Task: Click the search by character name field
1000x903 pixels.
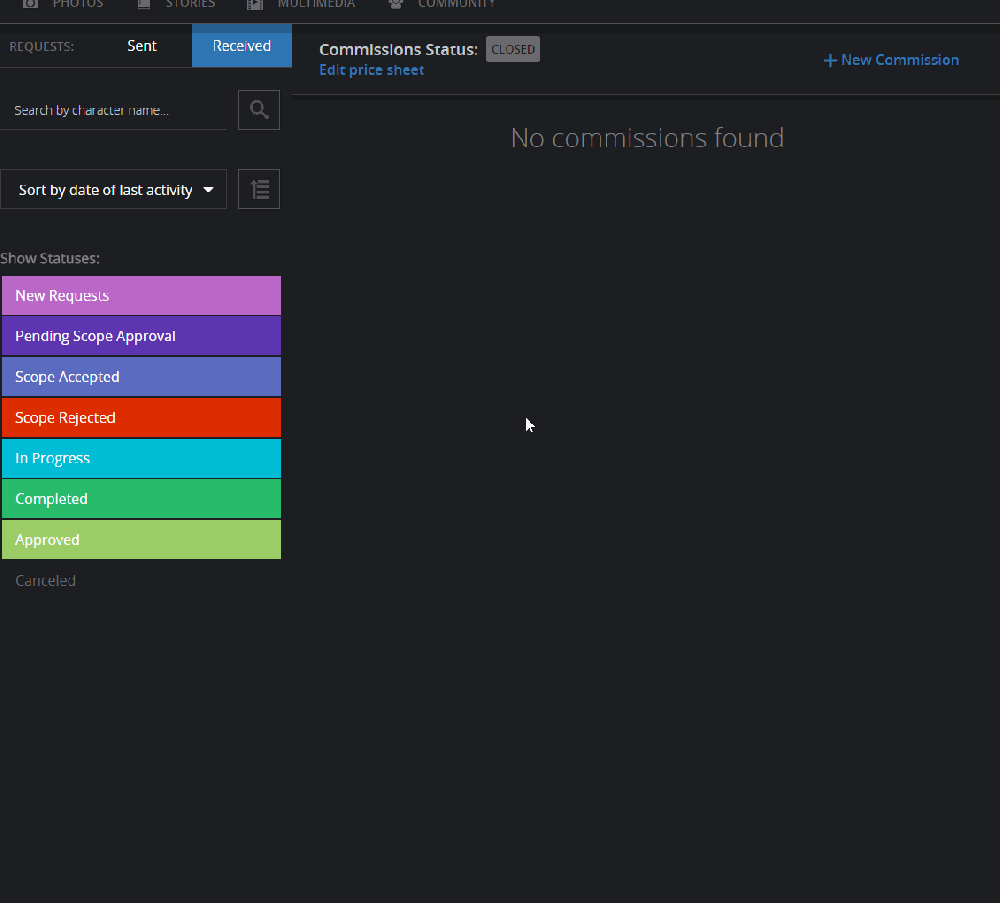Action: click(x=115, y=110)
